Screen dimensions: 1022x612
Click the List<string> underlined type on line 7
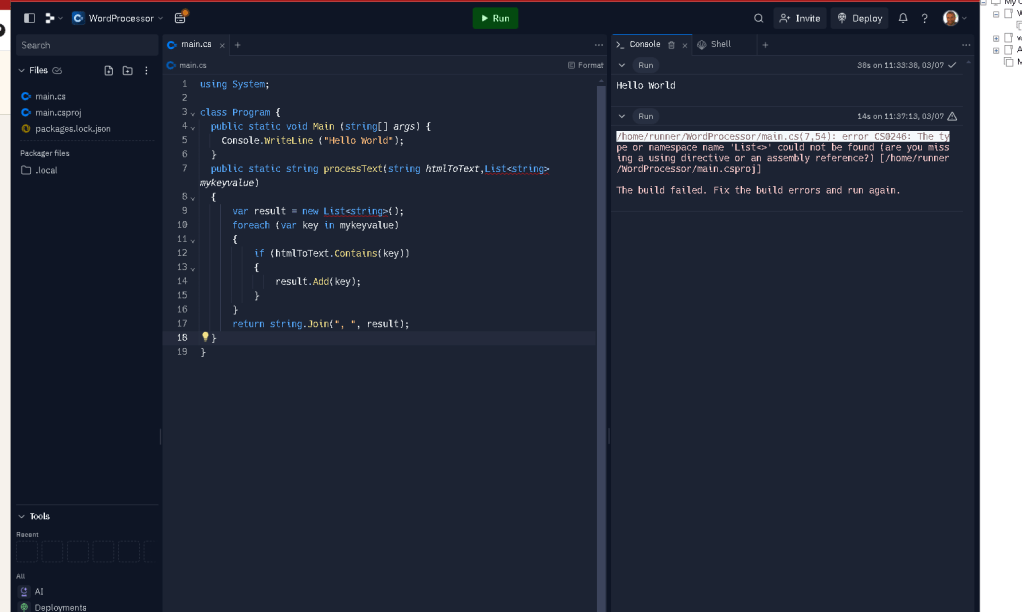[x=517, y=169]
